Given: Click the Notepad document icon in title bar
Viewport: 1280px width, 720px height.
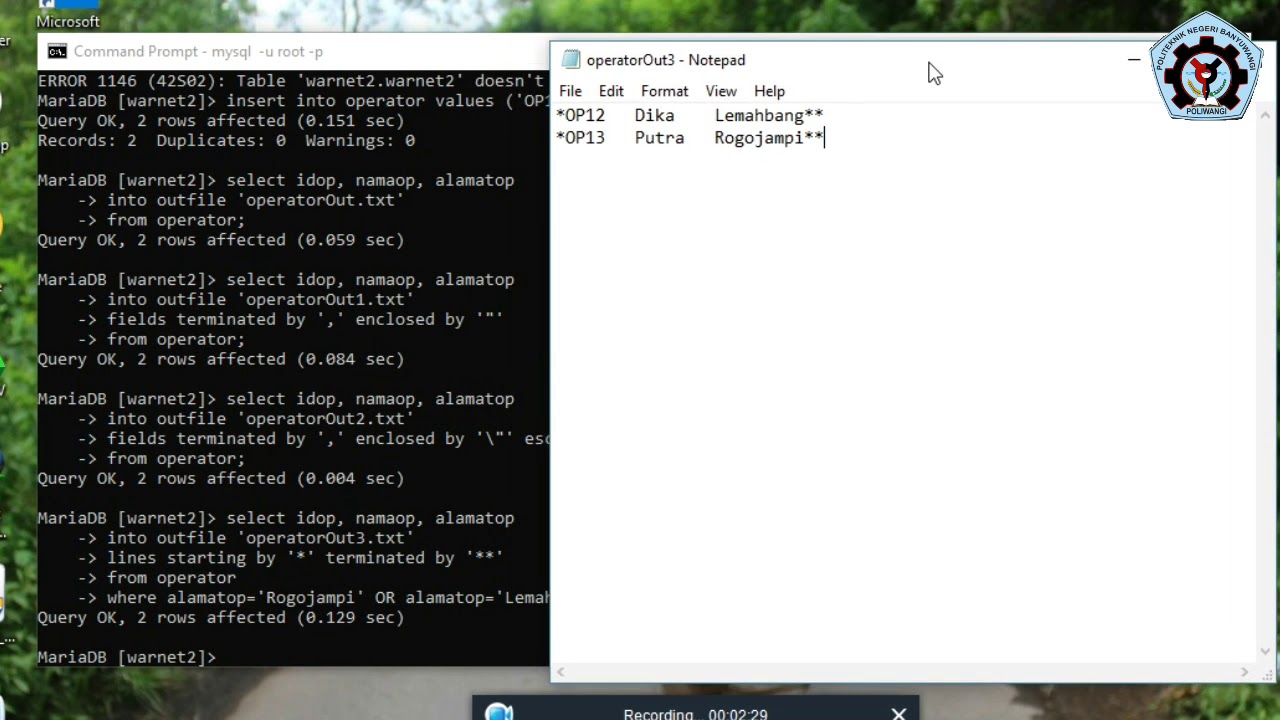Looking at the screenshot, I should (571, 60).
